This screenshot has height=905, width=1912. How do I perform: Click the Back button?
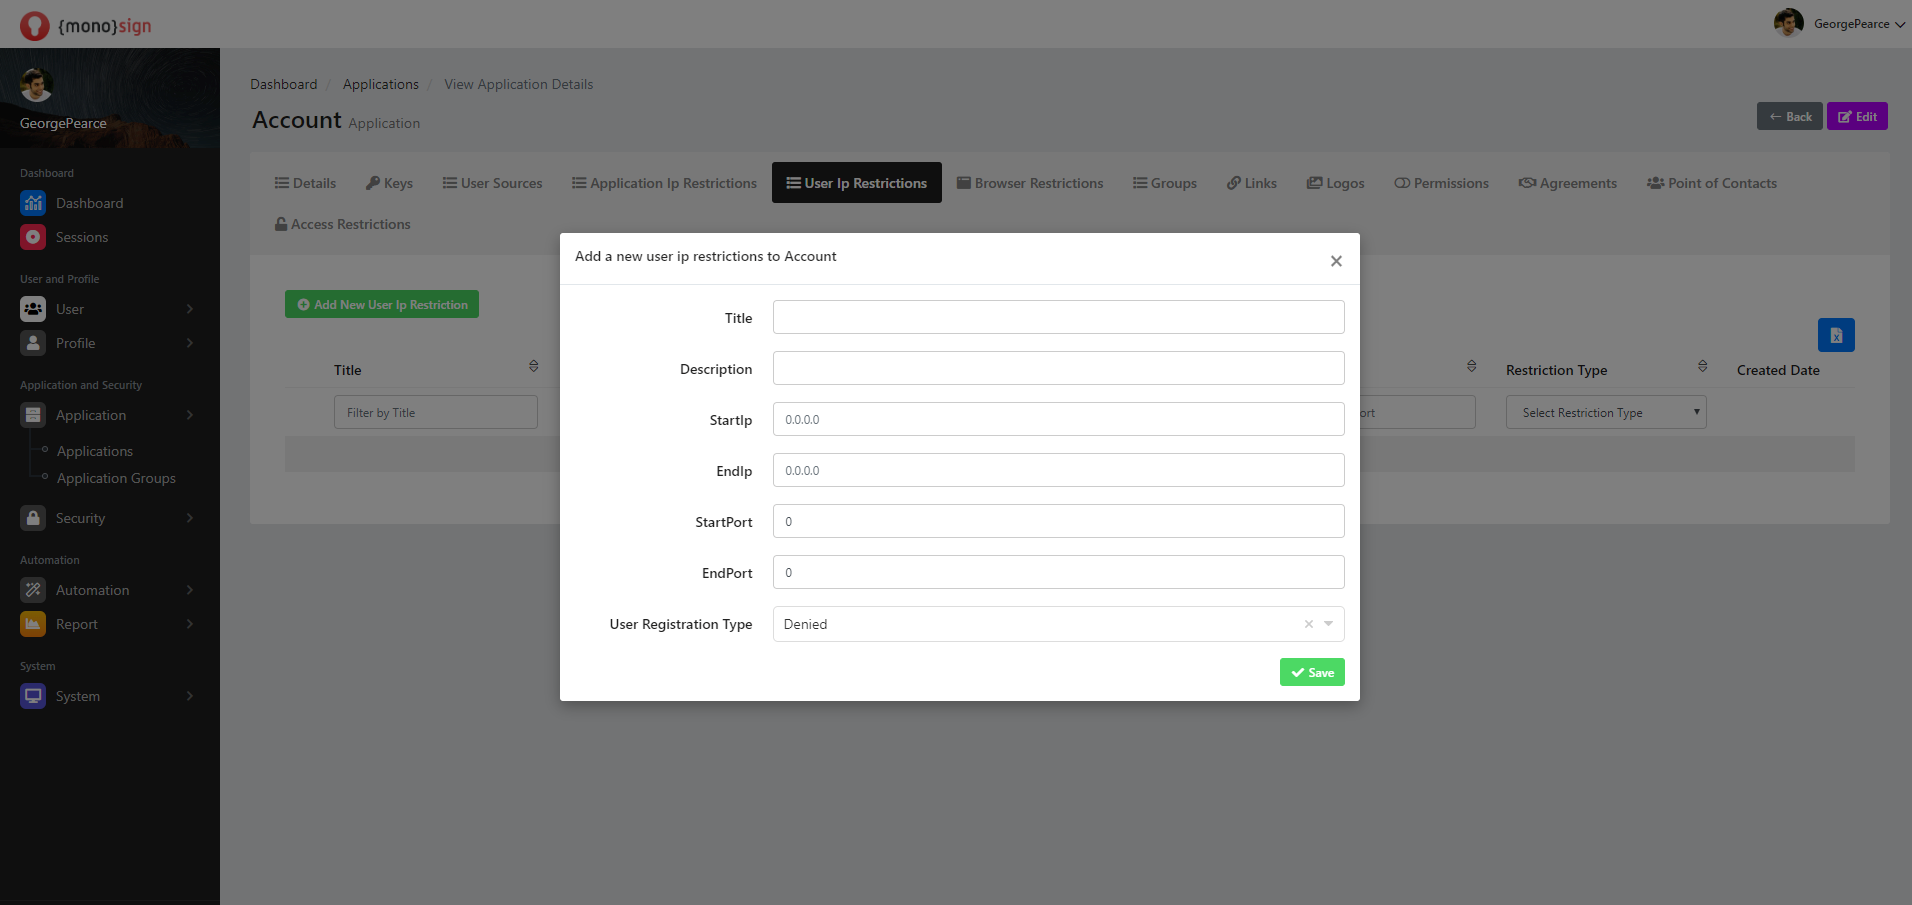(1790, 116)
